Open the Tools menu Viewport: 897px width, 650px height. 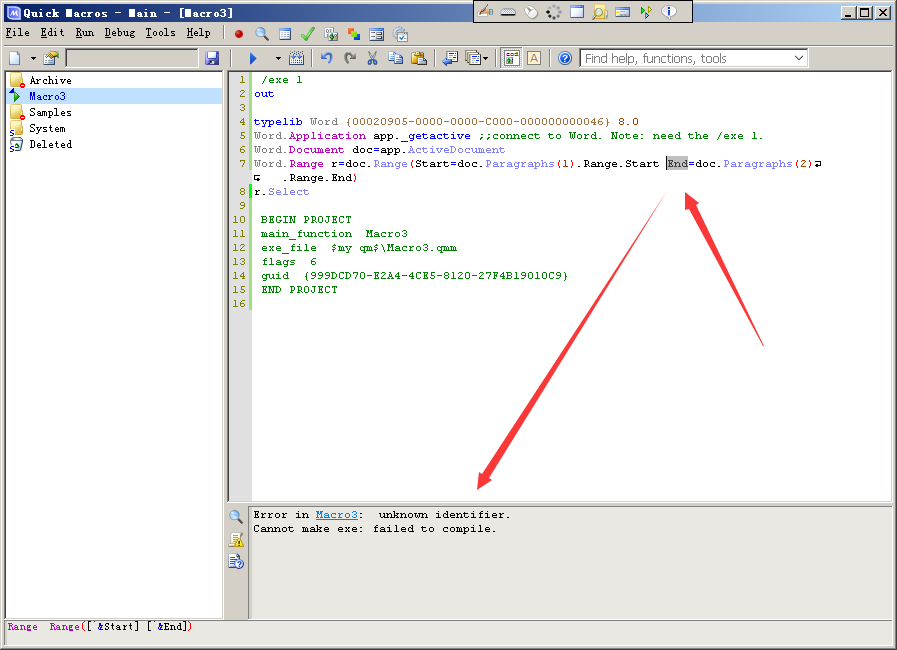pyautogui.click(x=160, y=33)
